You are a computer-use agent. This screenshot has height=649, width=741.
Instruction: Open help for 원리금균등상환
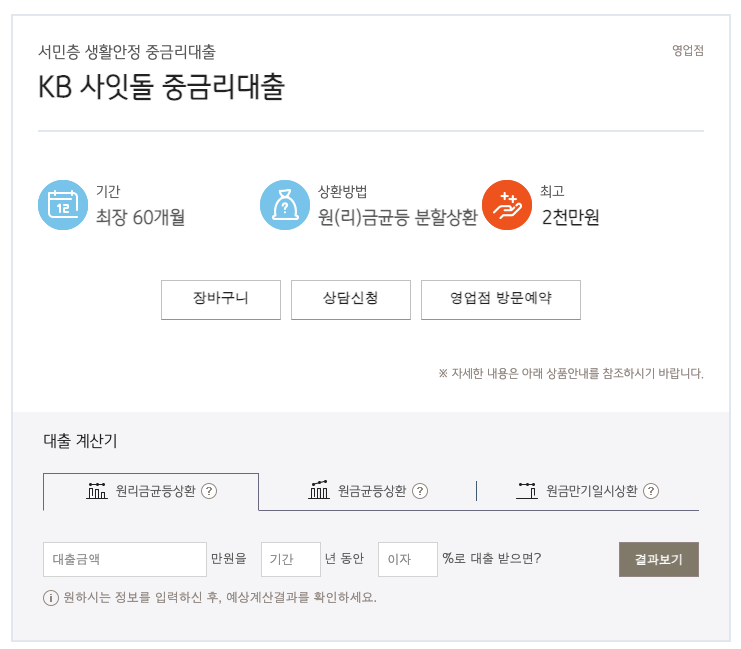point(209,491)
